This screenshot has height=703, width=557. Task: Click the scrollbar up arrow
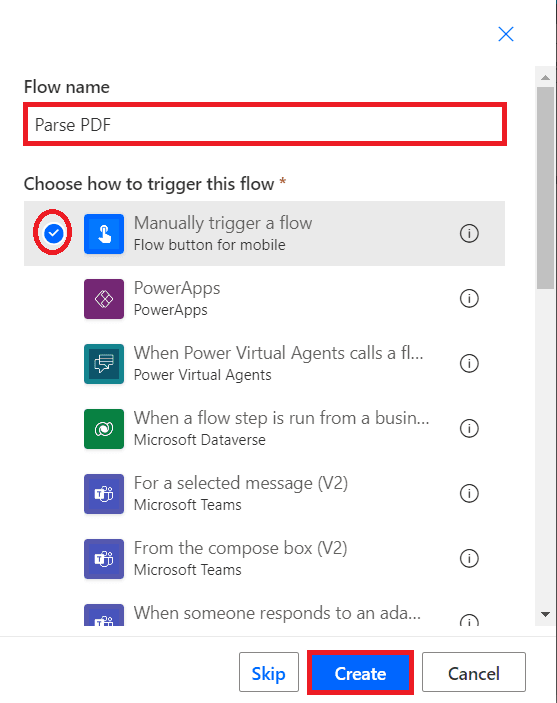[x=545, y=78]
